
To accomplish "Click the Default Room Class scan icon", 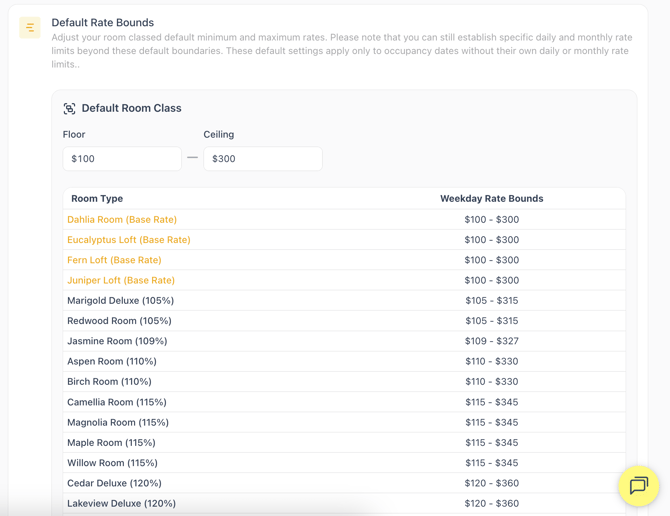I will click(x=69, y=109).
